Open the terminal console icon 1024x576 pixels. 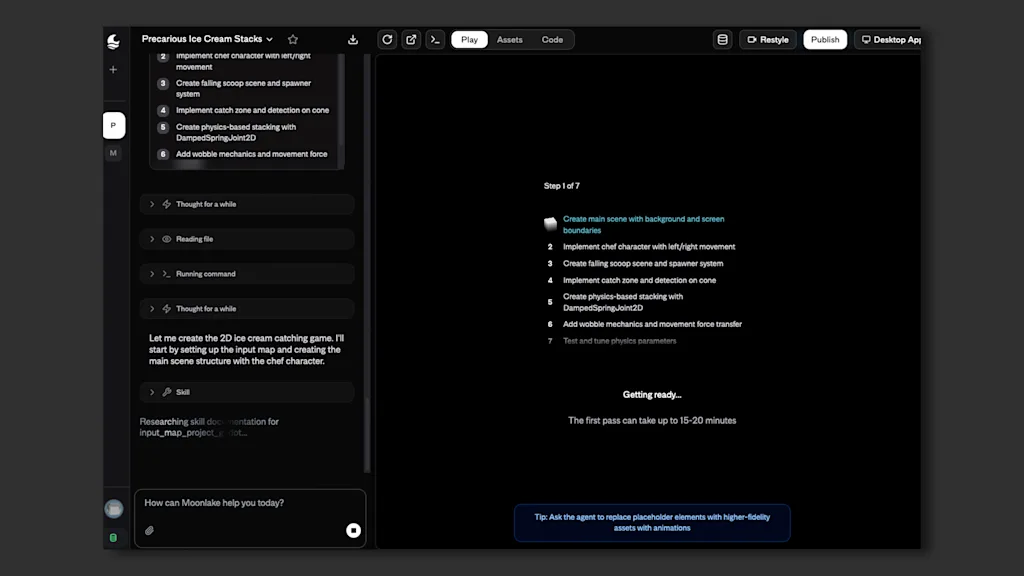tap(435, 40)
